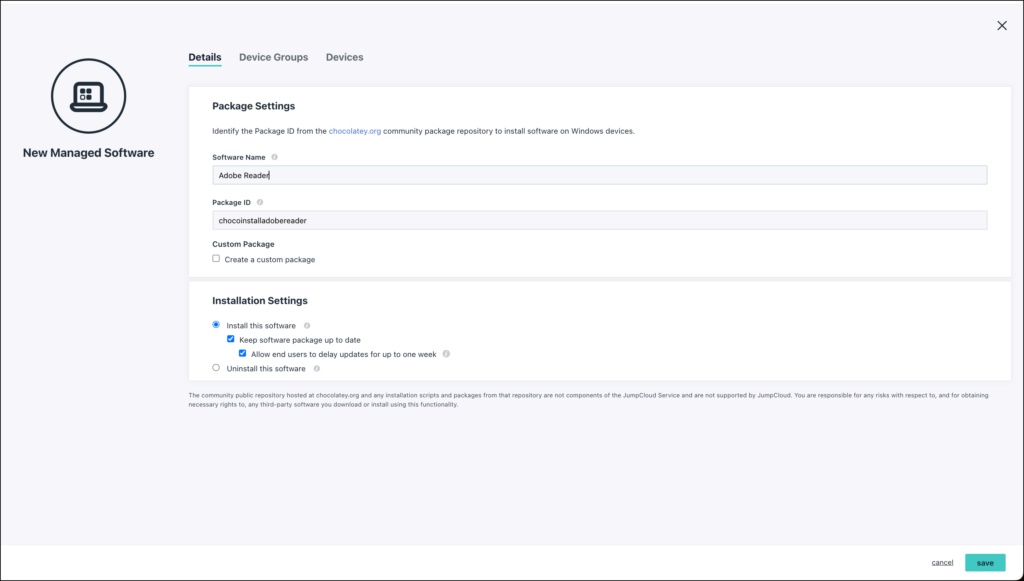
Task: Switch to the Device Groups tab
Action: click(273, 57)
